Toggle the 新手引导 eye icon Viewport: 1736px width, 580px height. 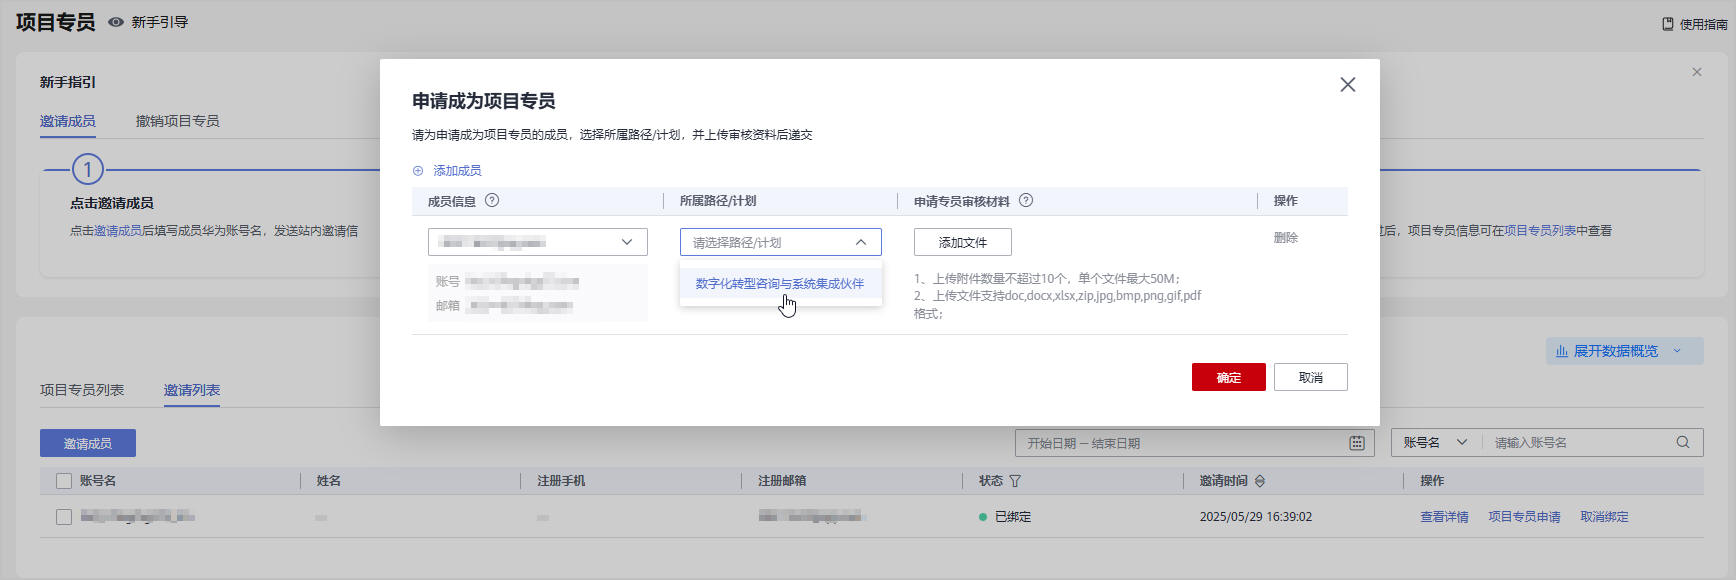(x=116, y=22)
